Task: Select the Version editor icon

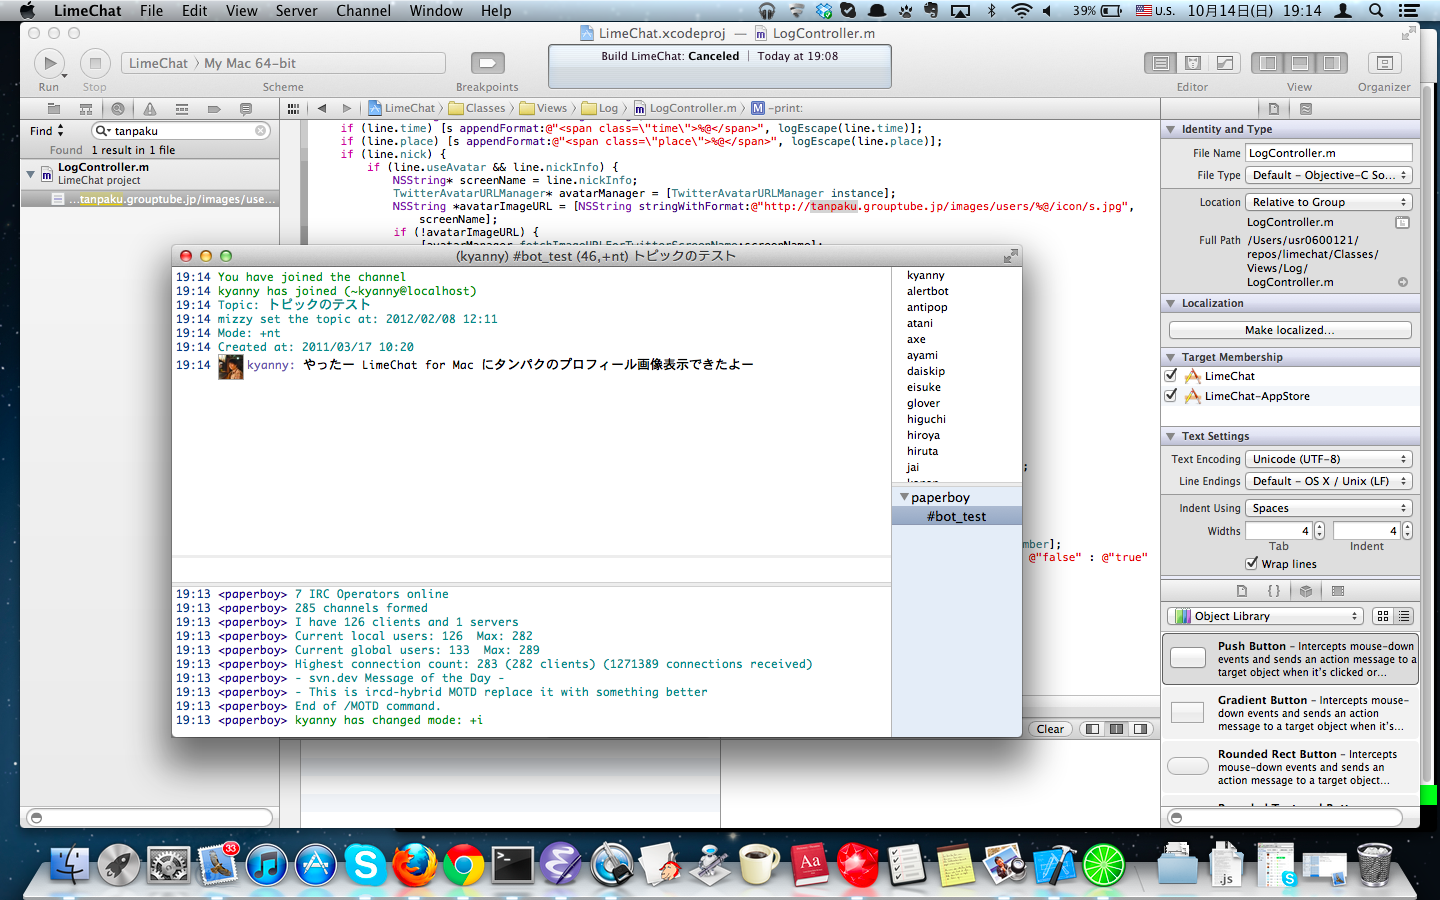Action: click(1225, 63)
